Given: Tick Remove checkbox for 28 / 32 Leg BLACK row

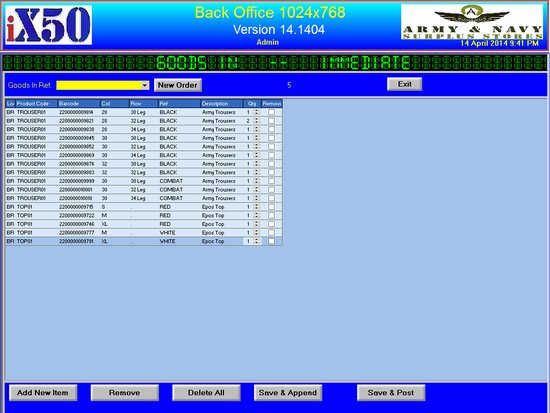Looking at the screenshot, I should tap(271, 121).
